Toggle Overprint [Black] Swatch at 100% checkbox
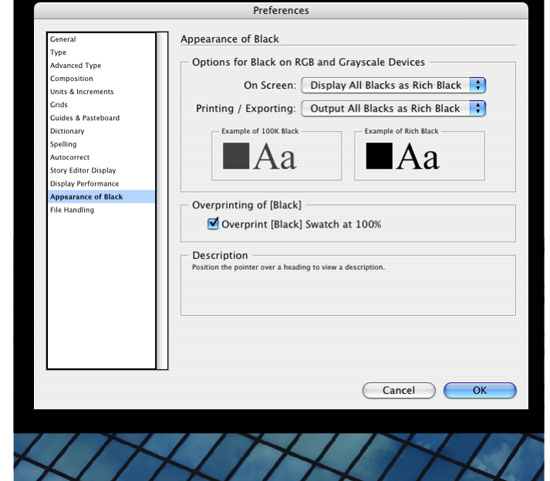This screenshot has height=481, width=550. [x=213, y=224]
